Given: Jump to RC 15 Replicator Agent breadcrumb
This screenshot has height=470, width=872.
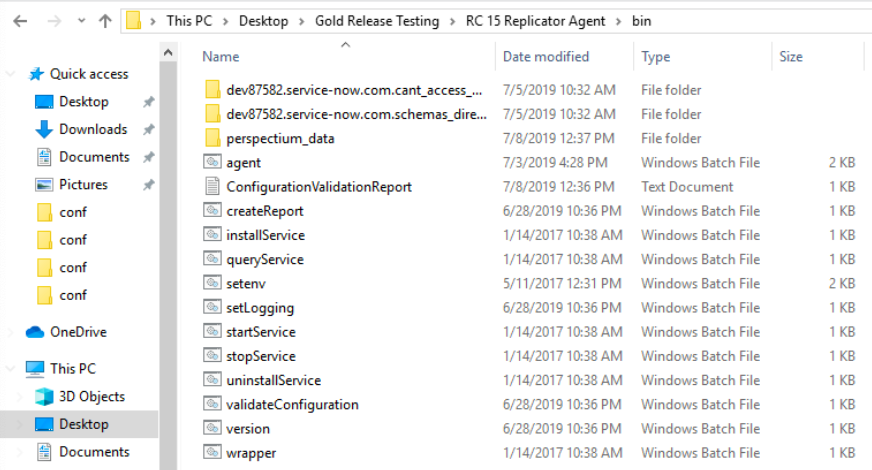Looking at the screenshot, I should coord(535,21).
